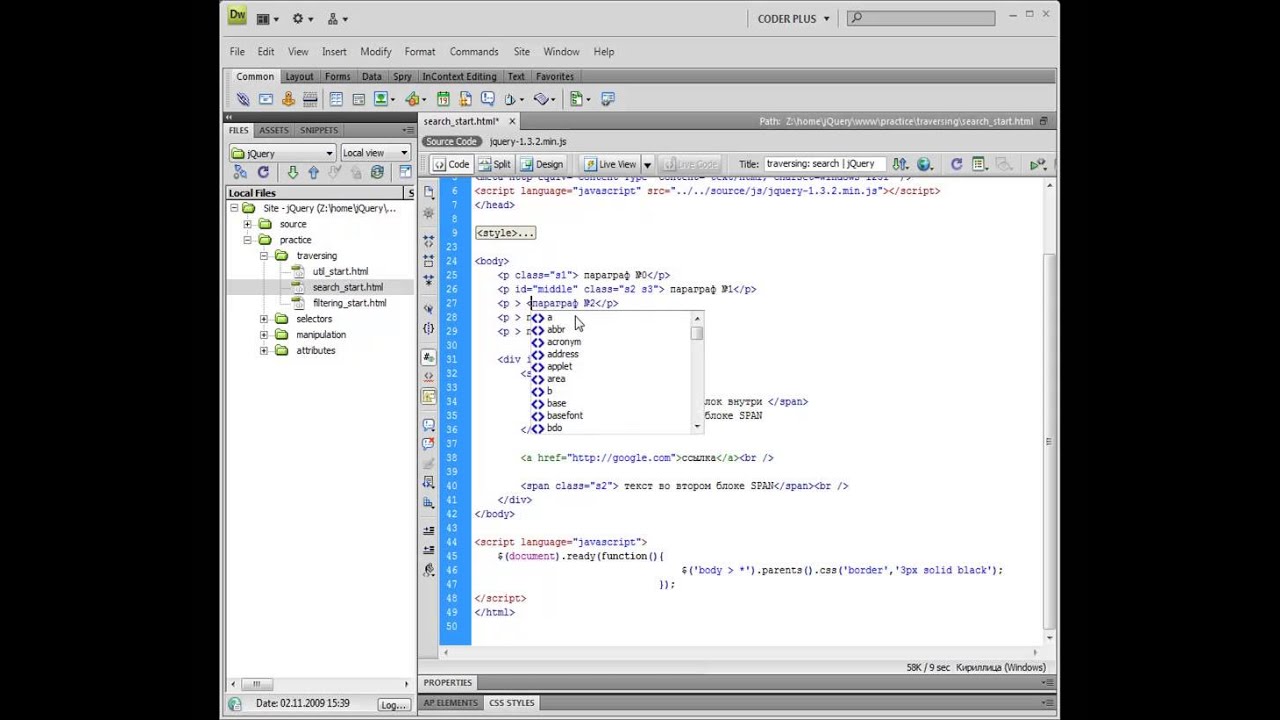Image resolution: width=1280 pixels, height=720 pixels.
Task: Open the CODER PLUS workspace switcher
Action: [x=794, y=18]
